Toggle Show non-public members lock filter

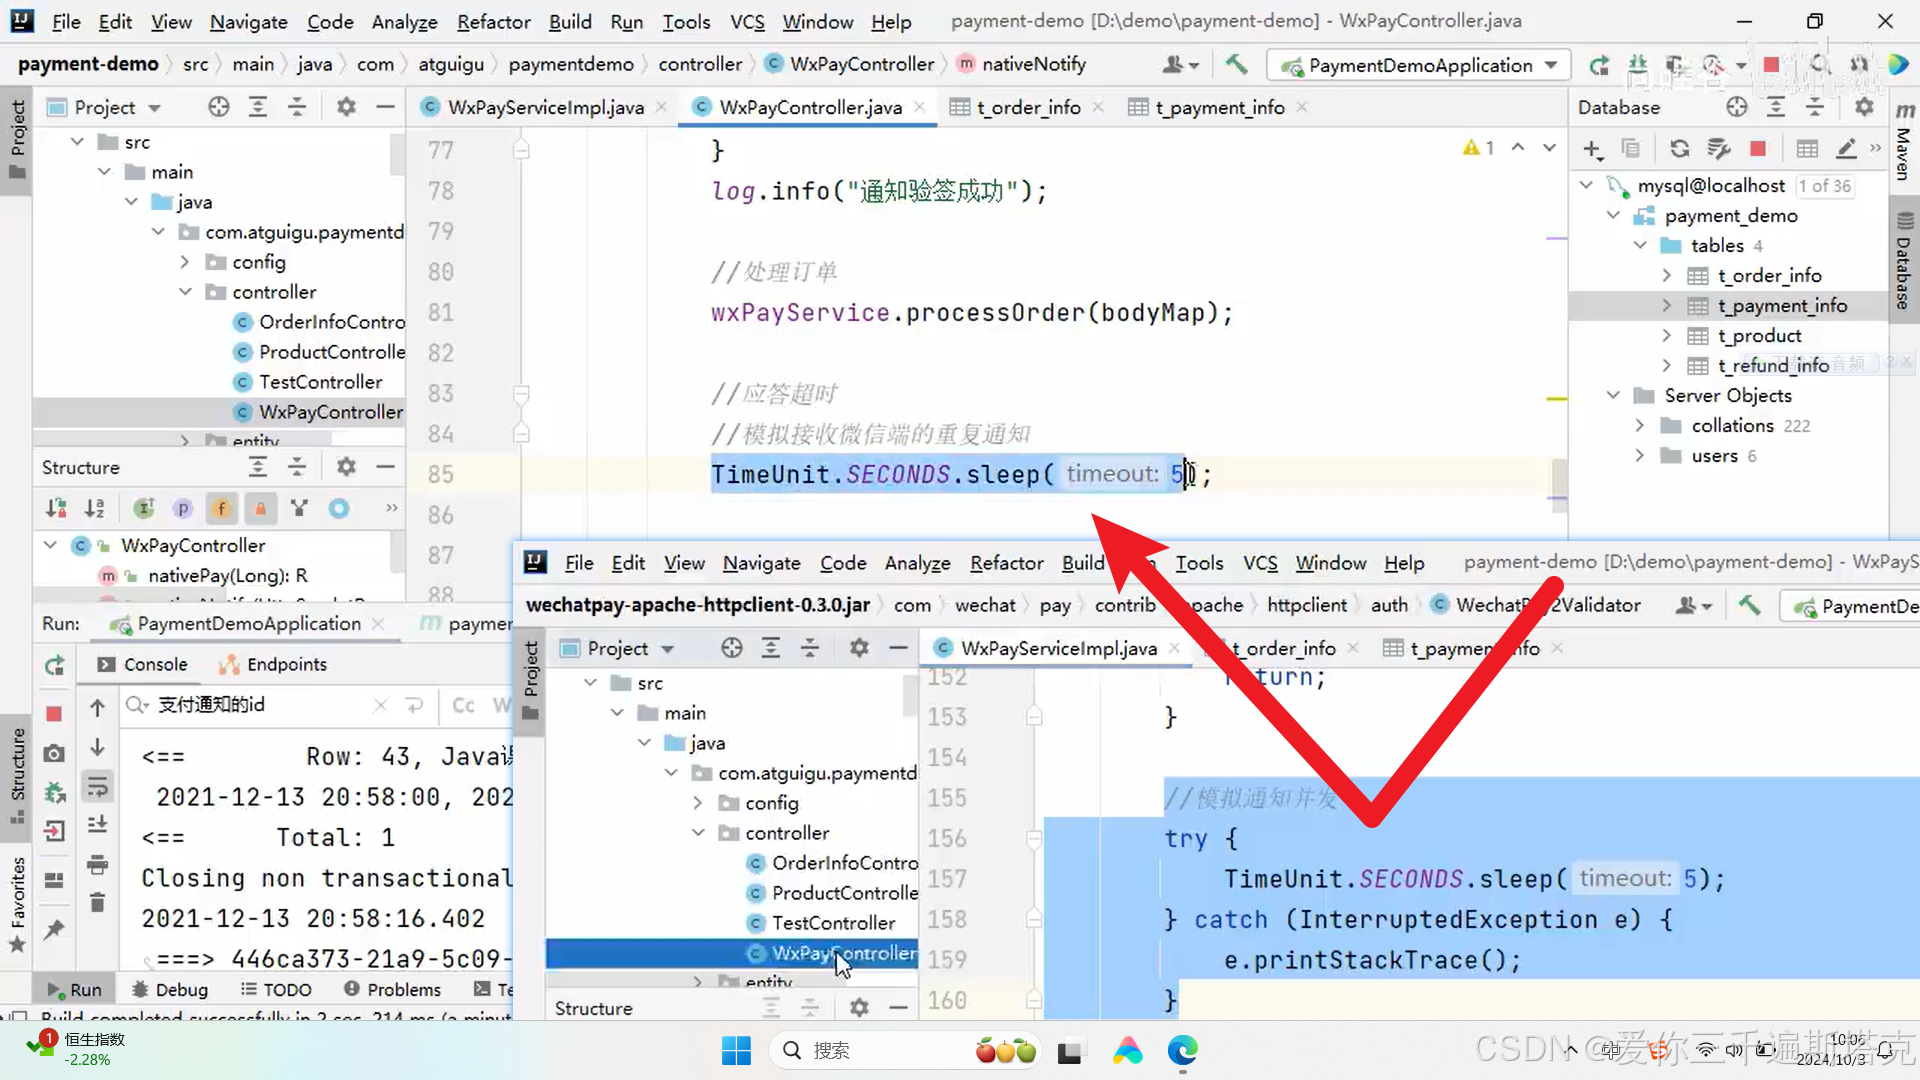pos(260,509)
